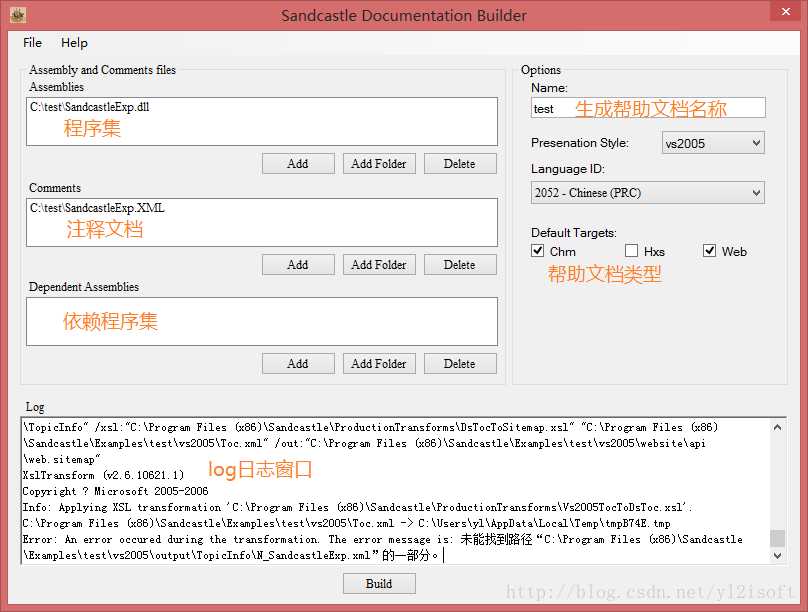Close the Sandcastle Documentation Builder window
Viewport: 808px width, 612px height.
(785, 11)
